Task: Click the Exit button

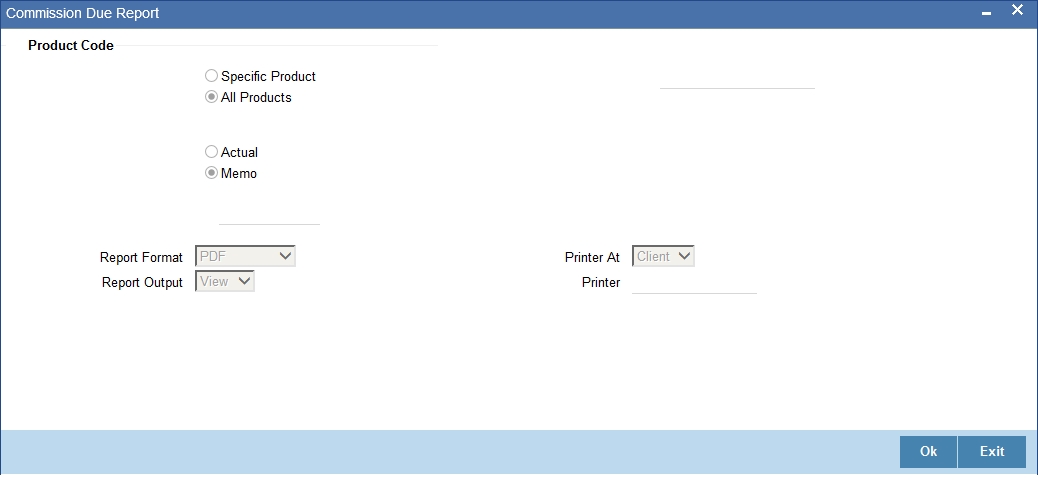Action: (992, 451)
